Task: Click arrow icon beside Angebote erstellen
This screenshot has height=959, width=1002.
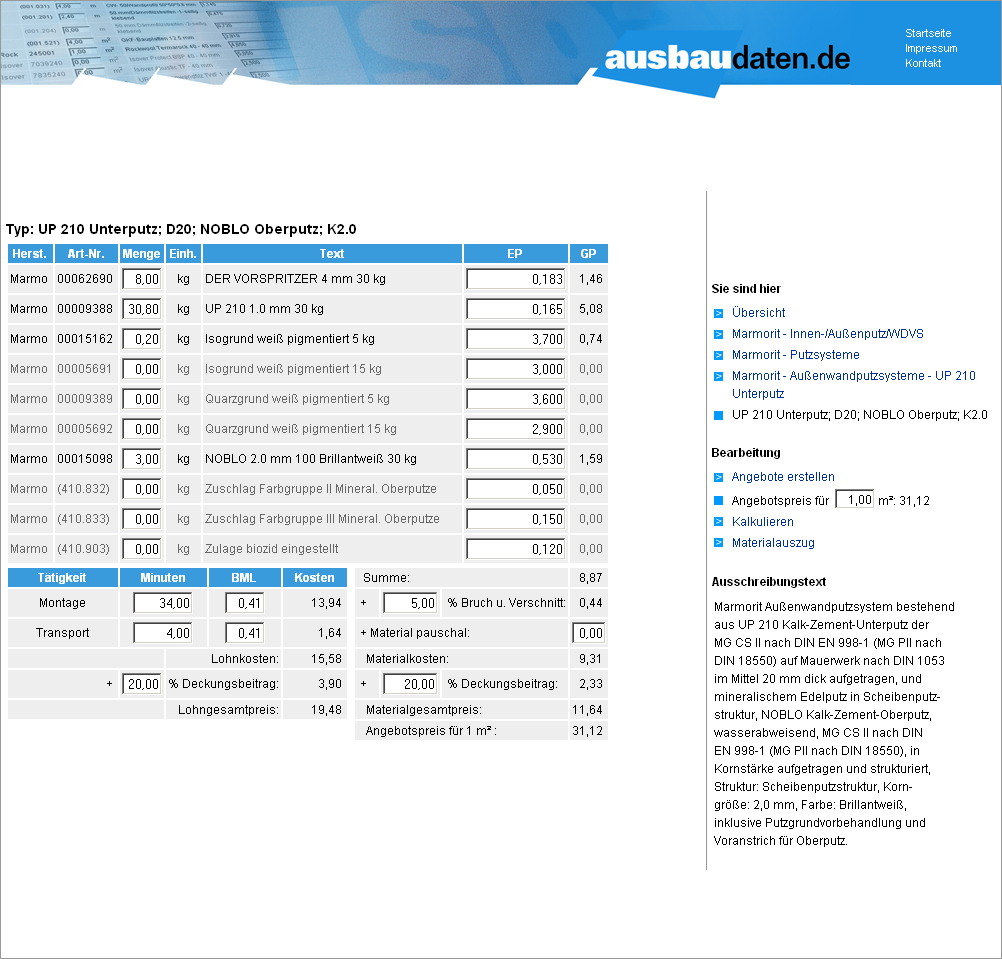Action: (x=718, y=477)
